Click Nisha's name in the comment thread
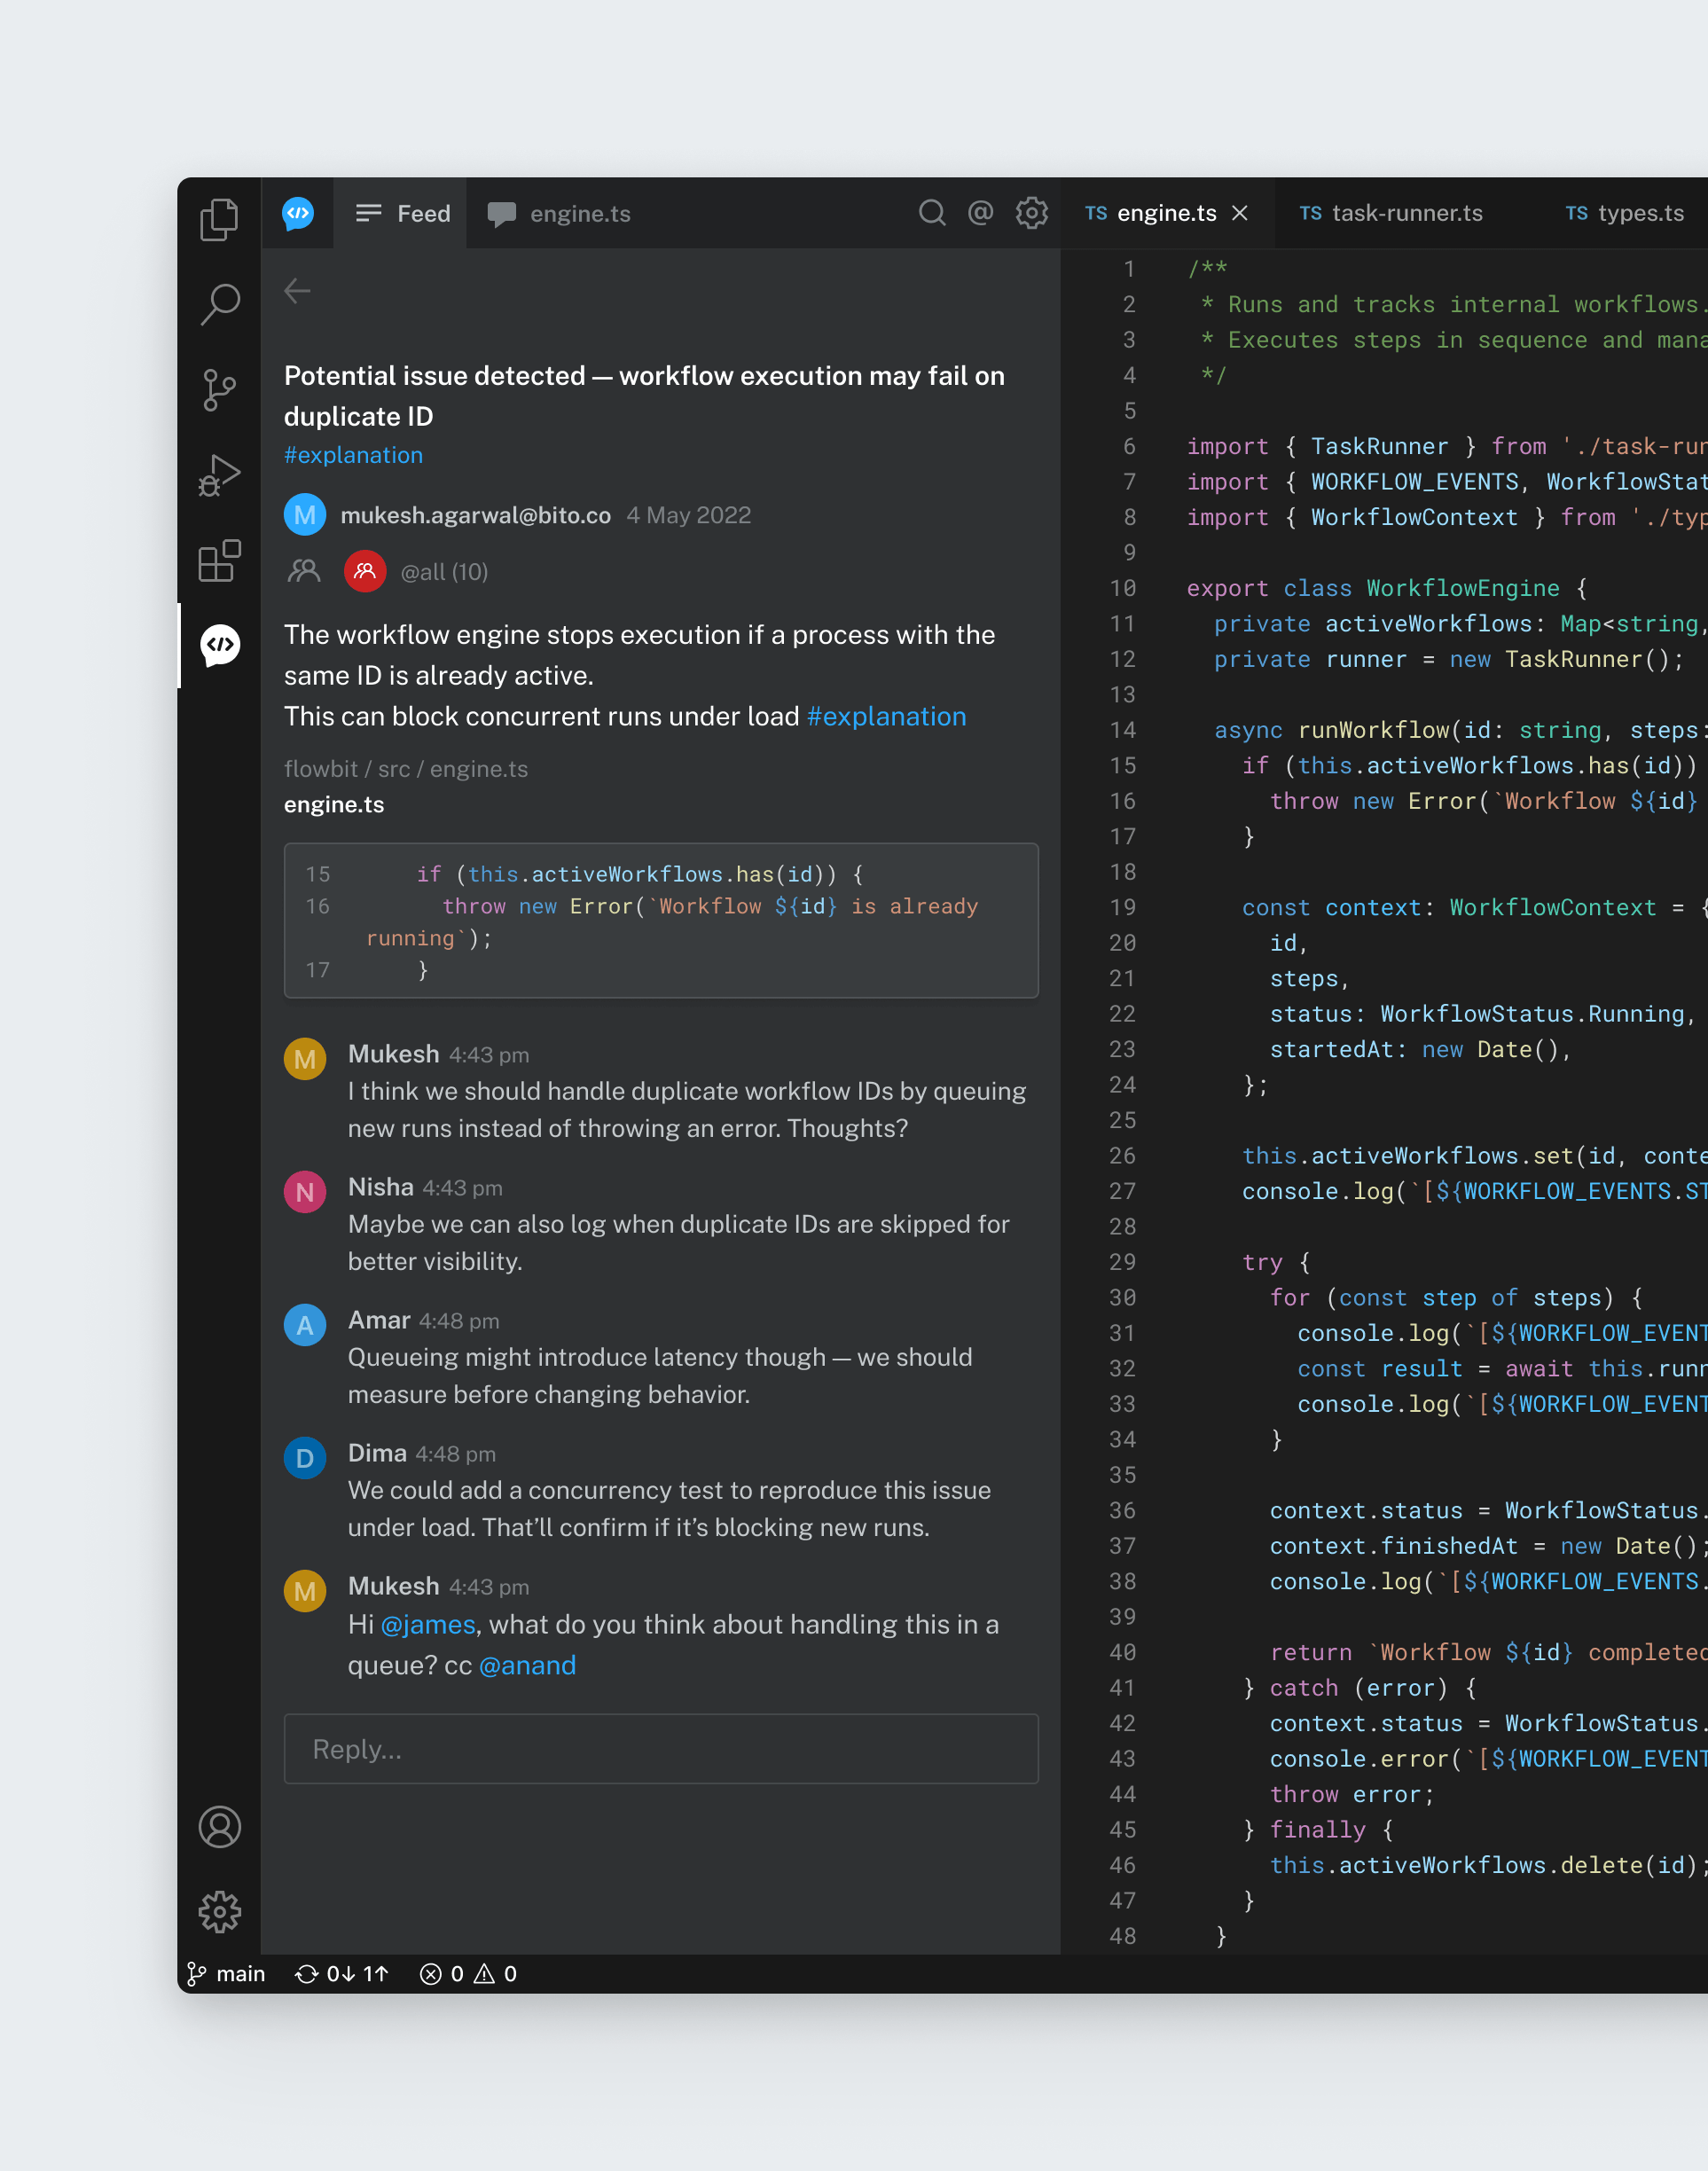 pos(380,1187)
